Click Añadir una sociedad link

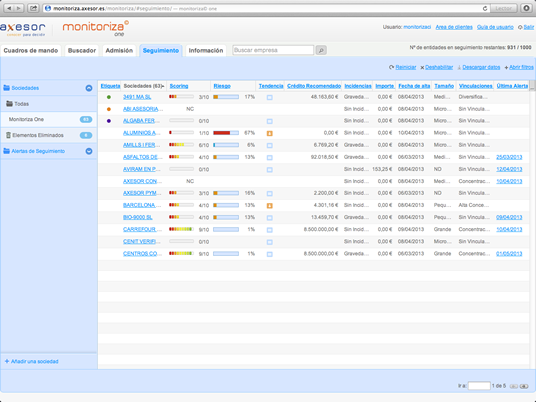(x=31, y=361)
